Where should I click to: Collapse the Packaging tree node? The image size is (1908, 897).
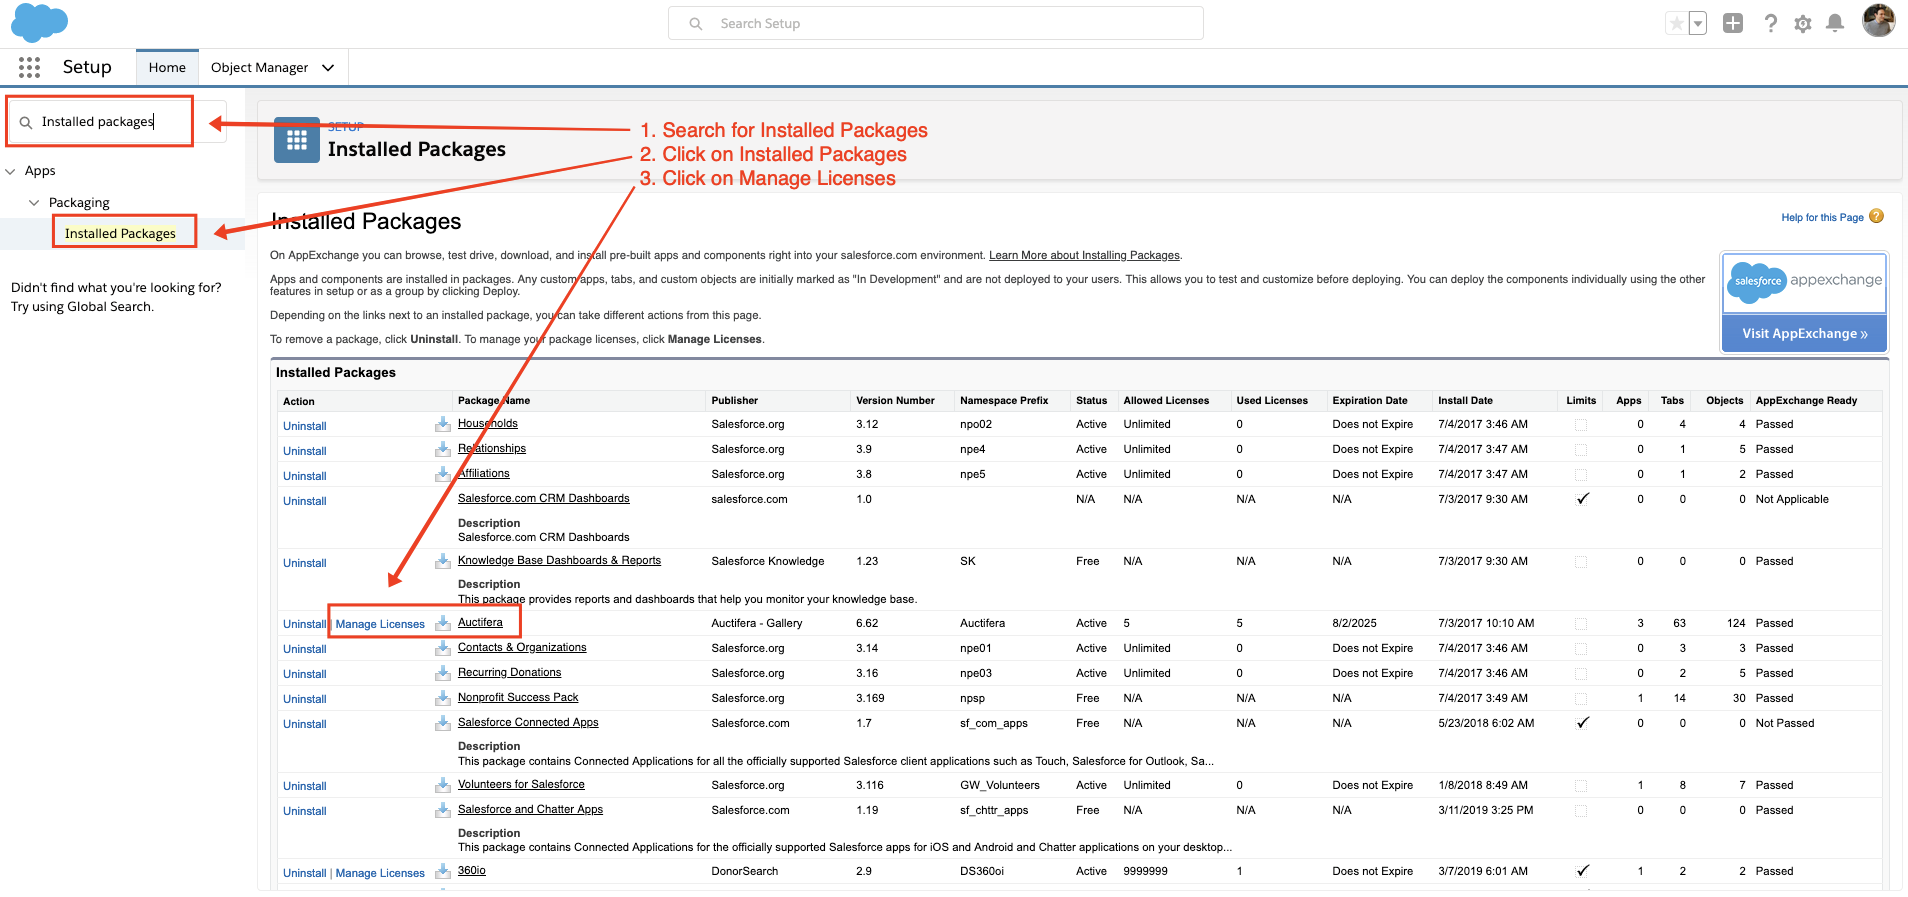[x=34, y=202]
